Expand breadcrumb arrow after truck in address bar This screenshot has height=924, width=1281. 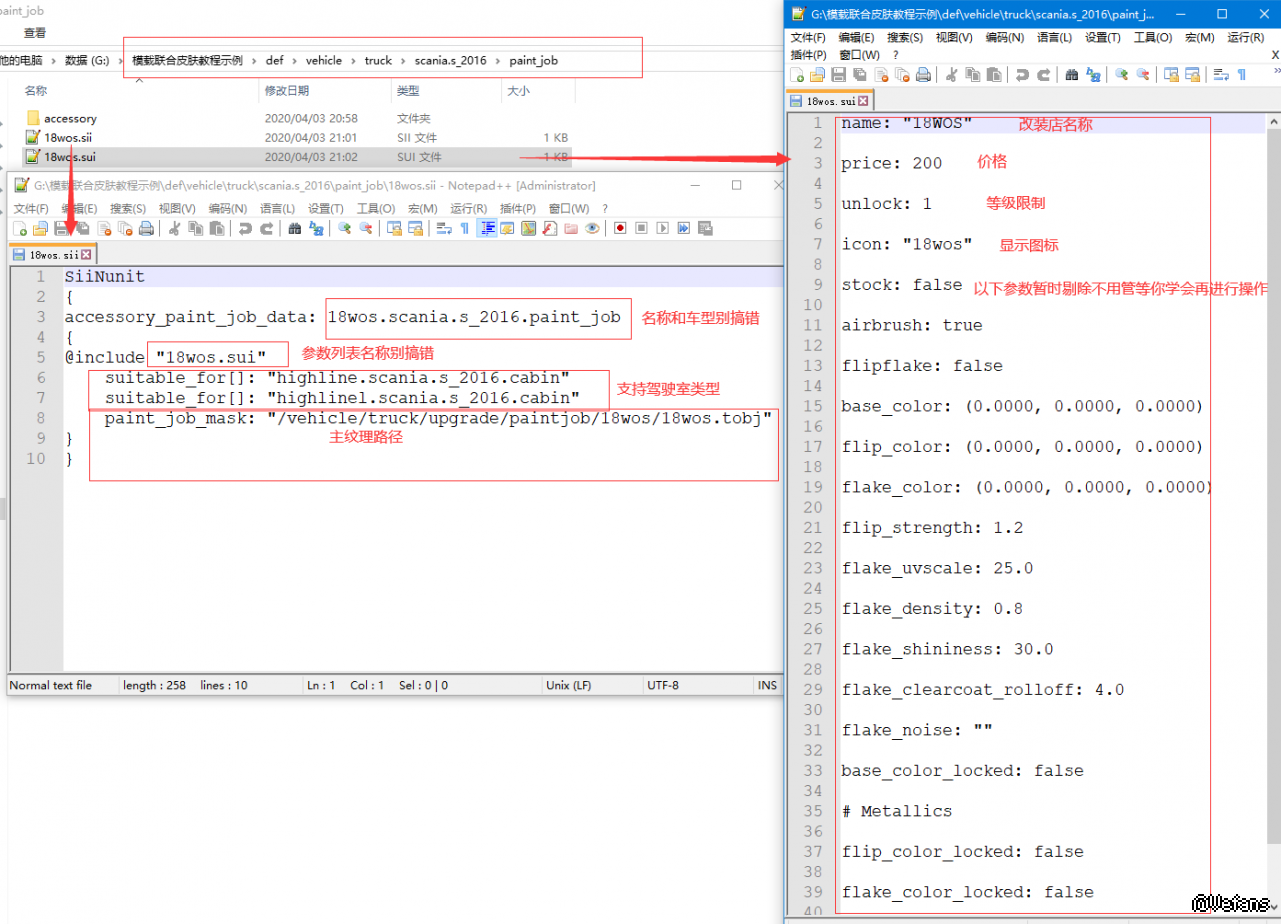[x=403, y=61]
